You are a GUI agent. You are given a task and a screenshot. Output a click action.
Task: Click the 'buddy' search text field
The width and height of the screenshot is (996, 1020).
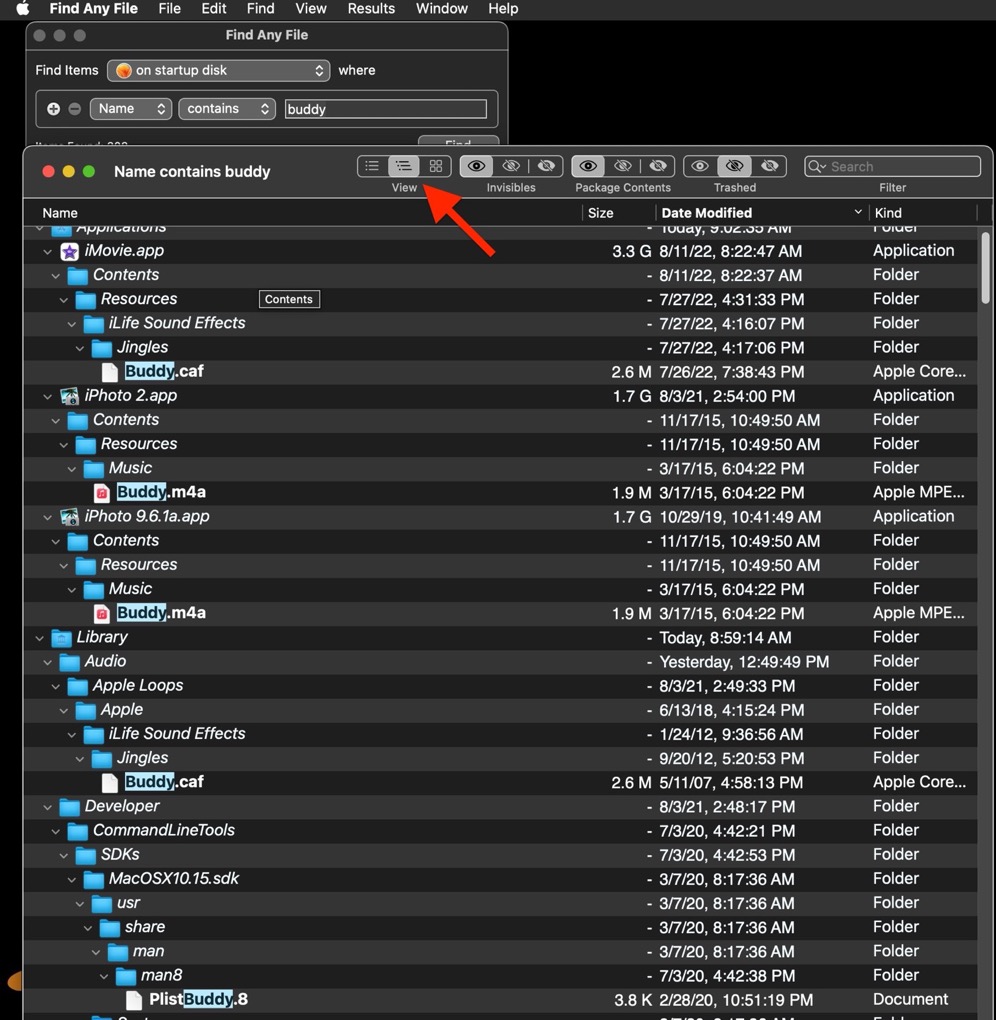coord(386,109)
